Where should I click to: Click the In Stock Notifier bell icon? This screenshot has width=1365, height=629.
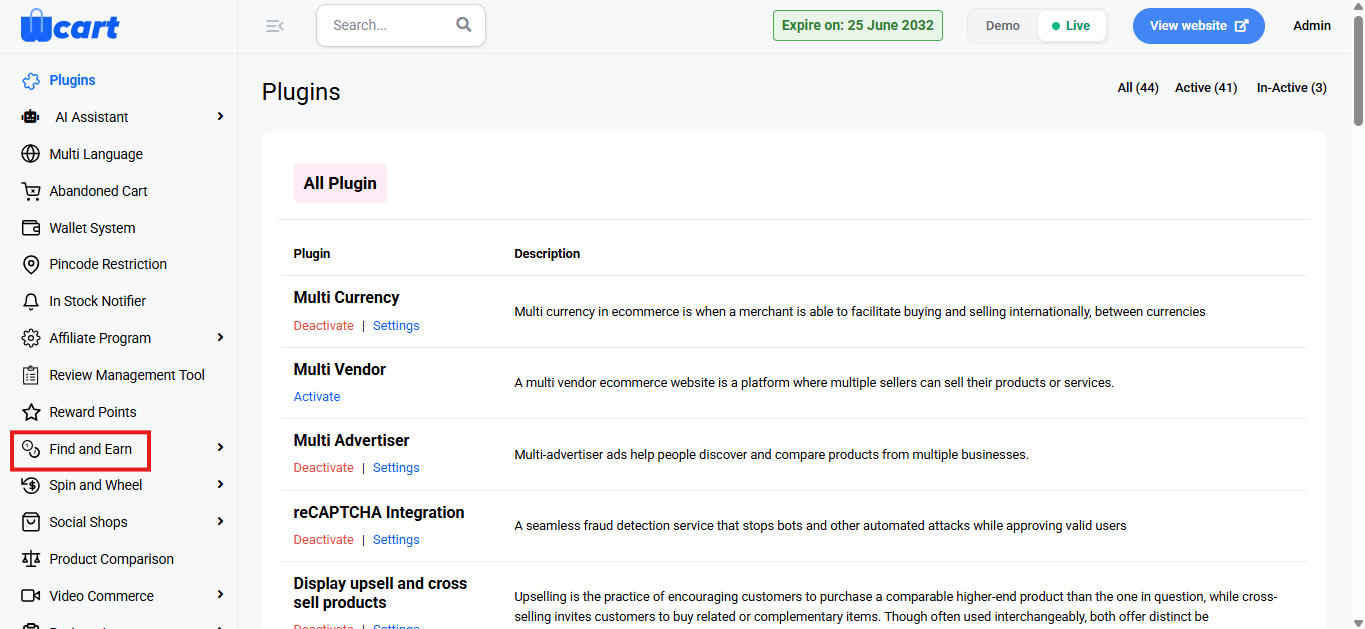click(31, 301)
